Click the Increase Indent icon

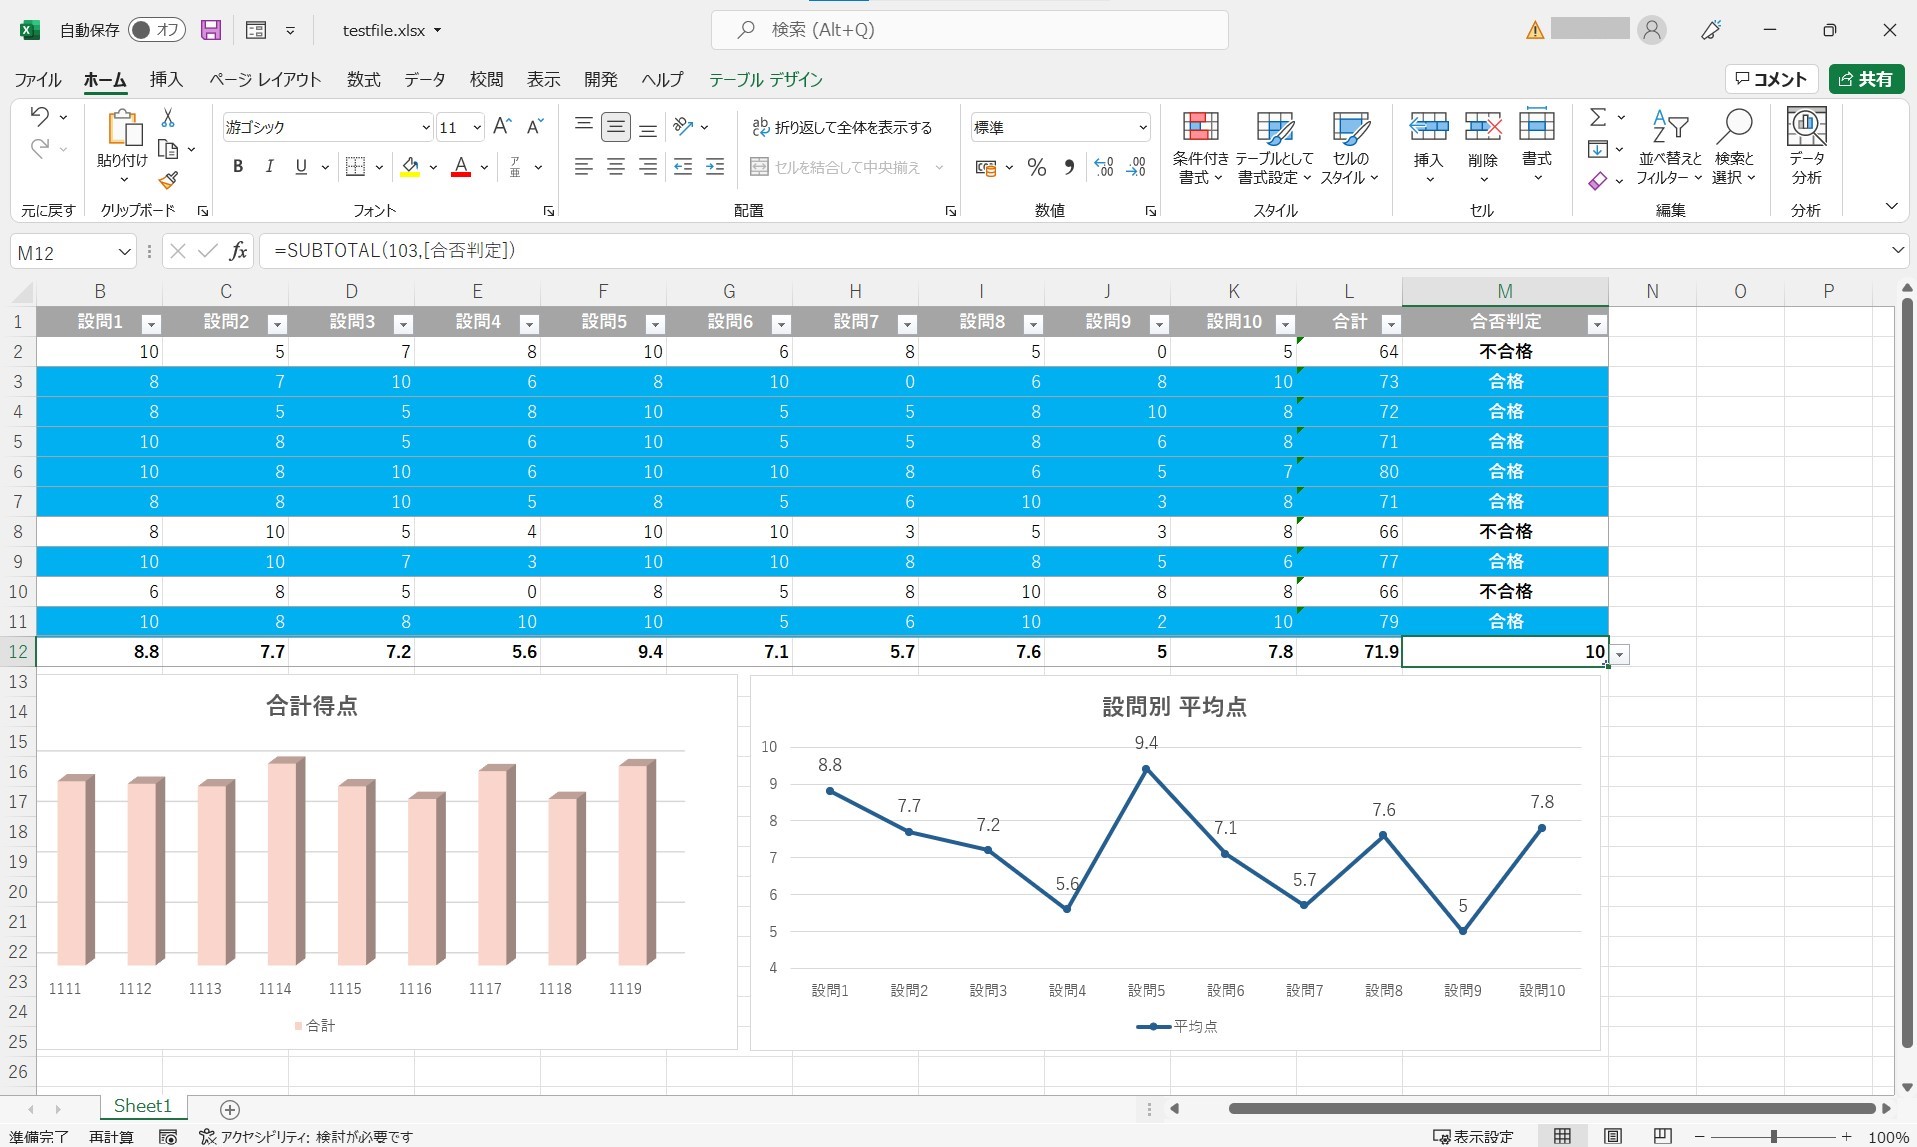click(x=715, y=167)
